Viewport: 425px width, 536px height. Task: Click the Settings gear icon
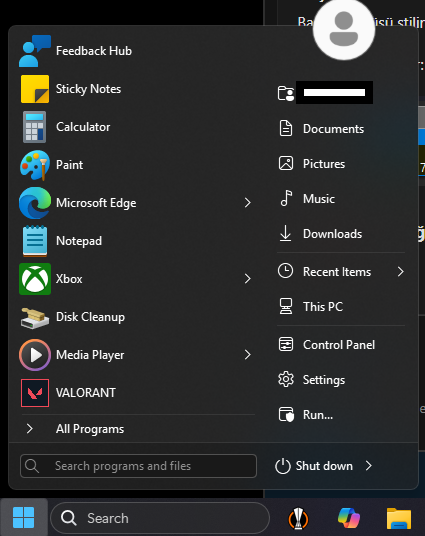click(x=286, y=379)
